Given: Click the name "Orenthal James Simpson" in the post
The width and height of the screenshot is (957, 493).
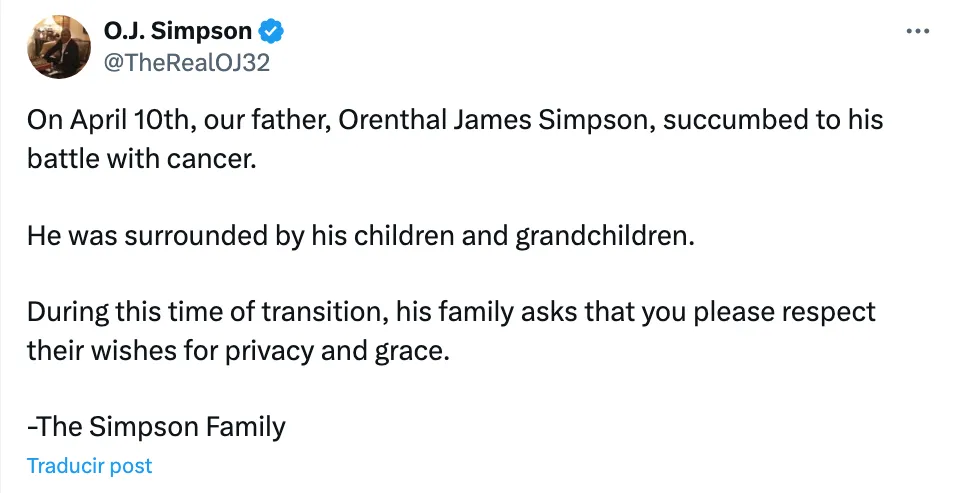Looking at the screenshot, I should (x=494, y=121).
